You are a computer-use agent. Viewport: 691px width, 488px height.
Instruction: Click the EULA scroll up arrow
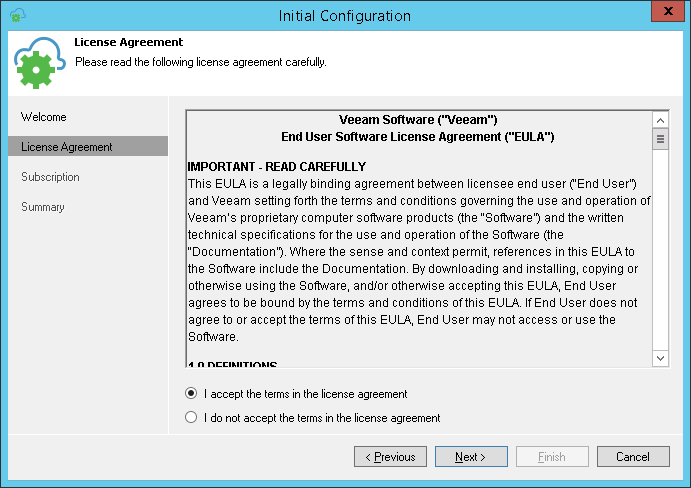click(660, 120)
